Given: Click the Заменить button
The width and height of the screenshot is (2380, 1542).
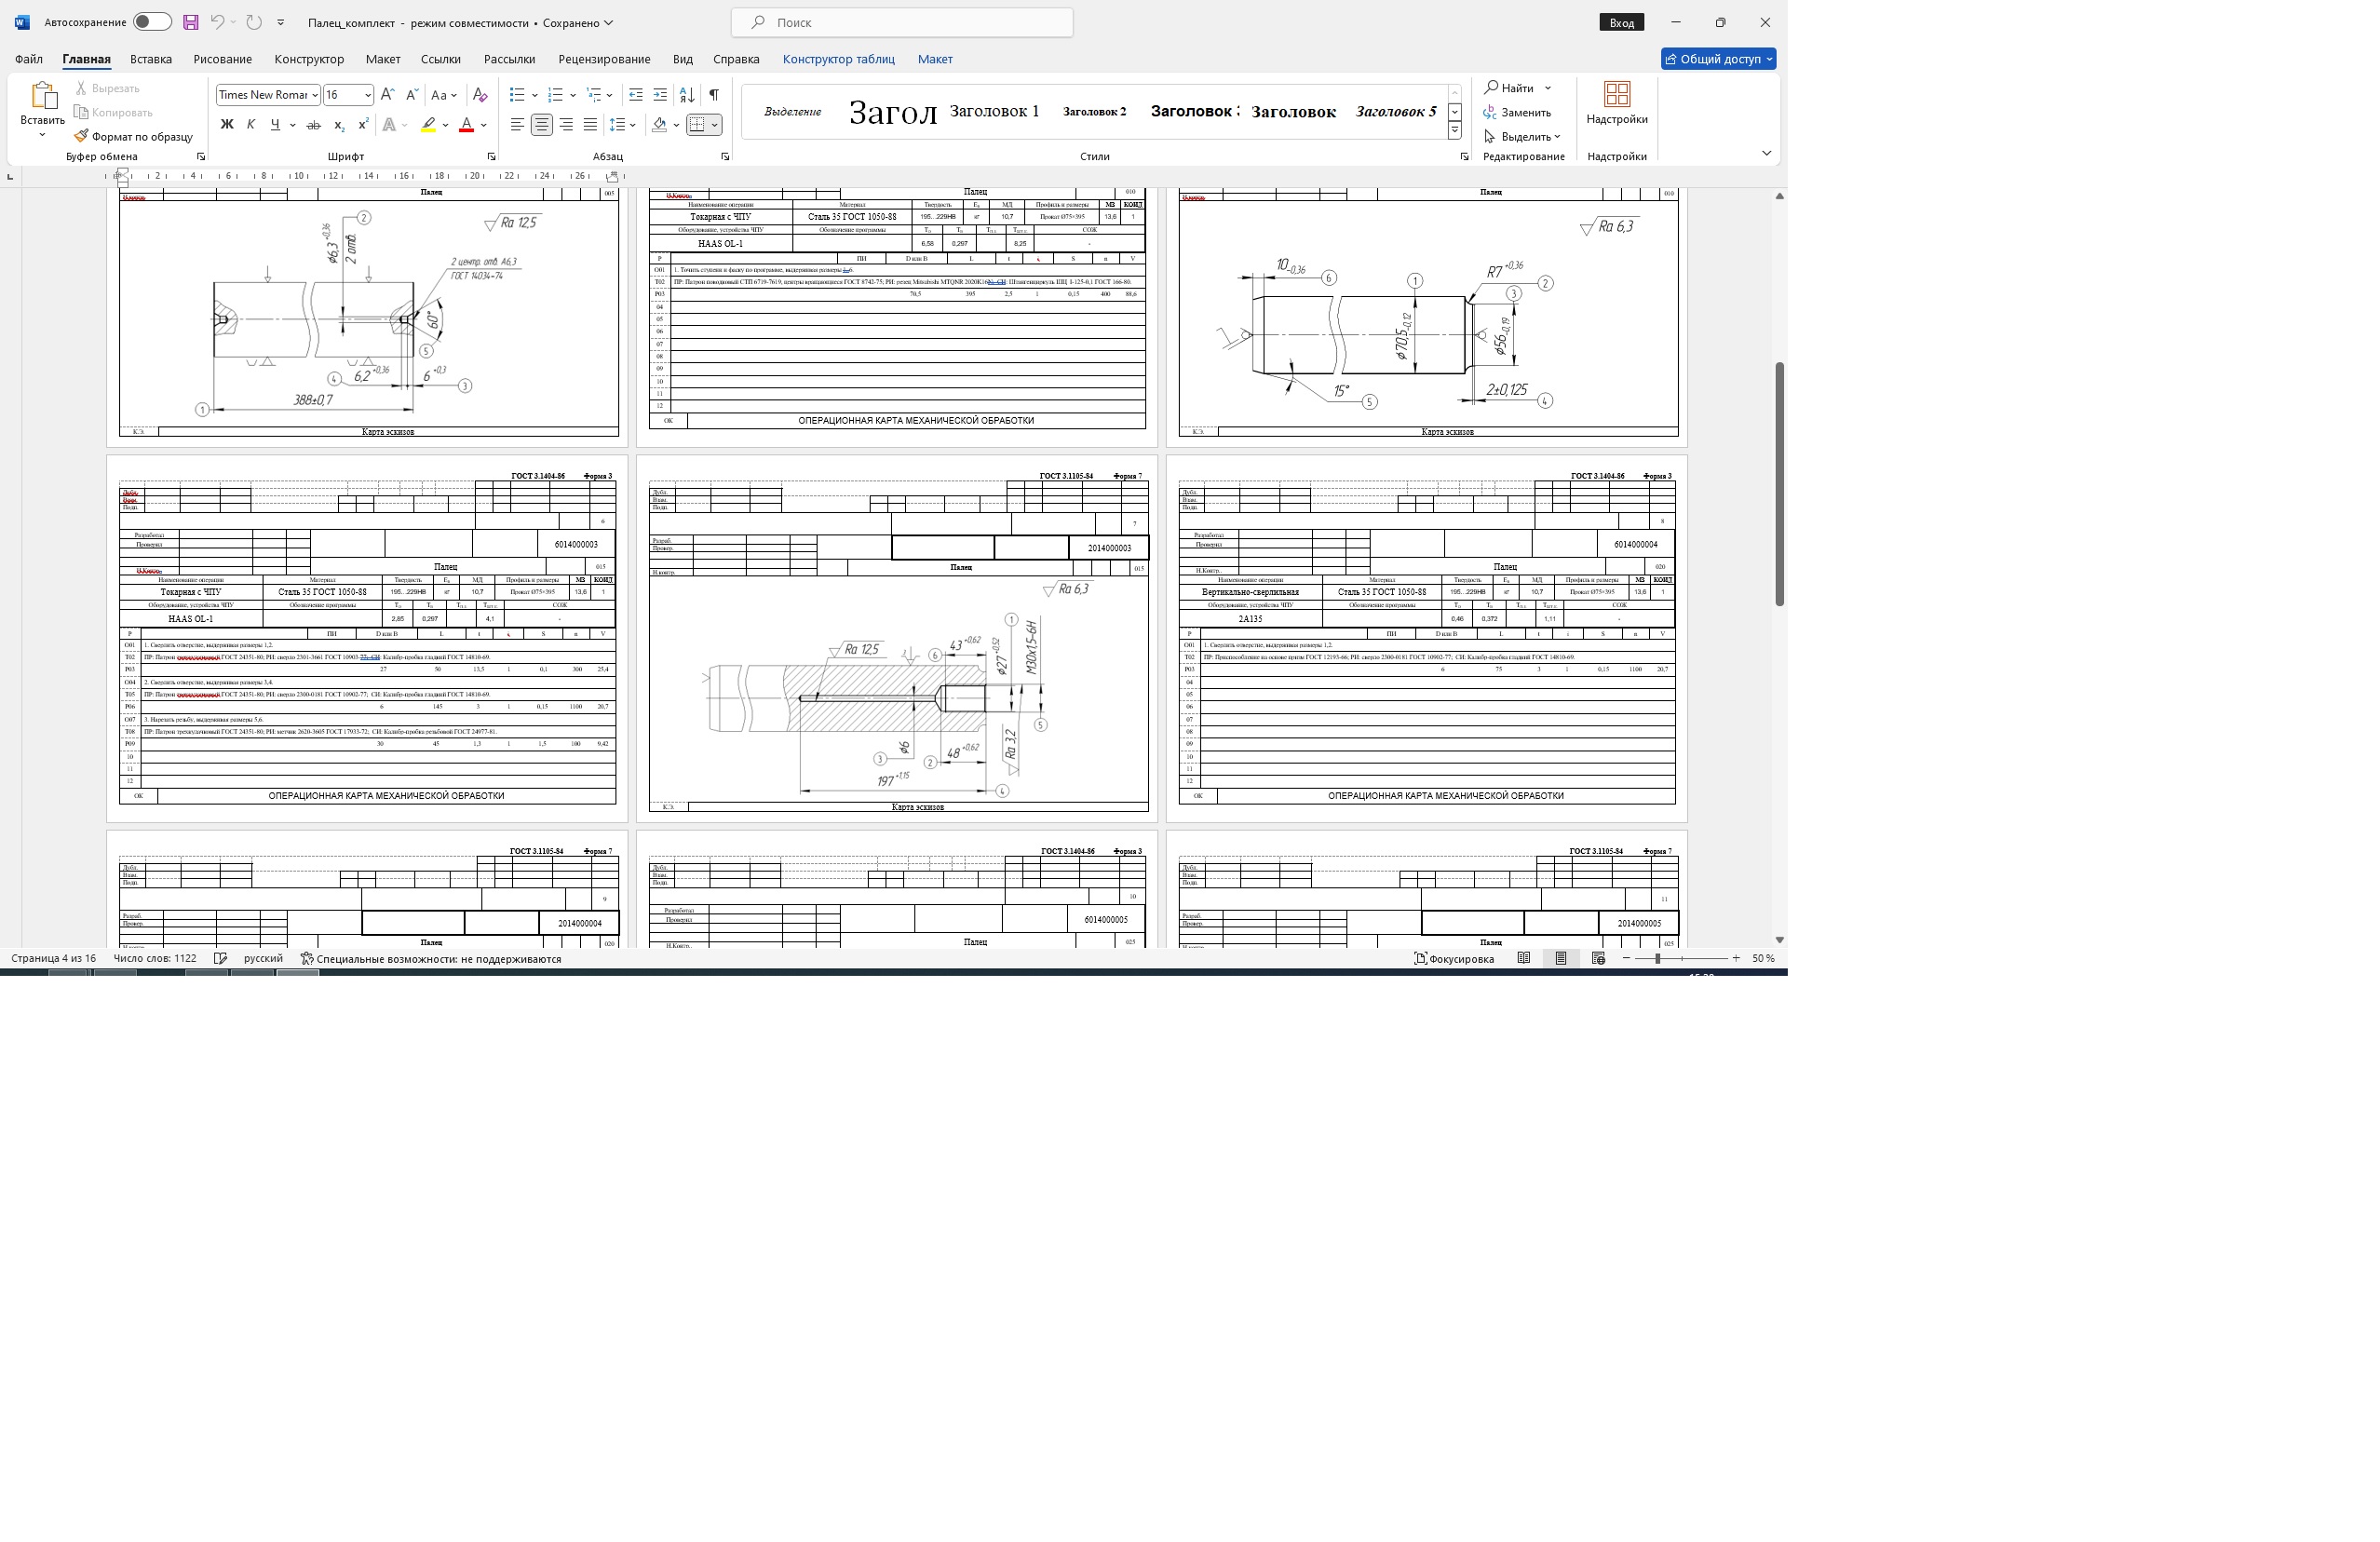Looking at the screenshot, I should (1518, 112).
